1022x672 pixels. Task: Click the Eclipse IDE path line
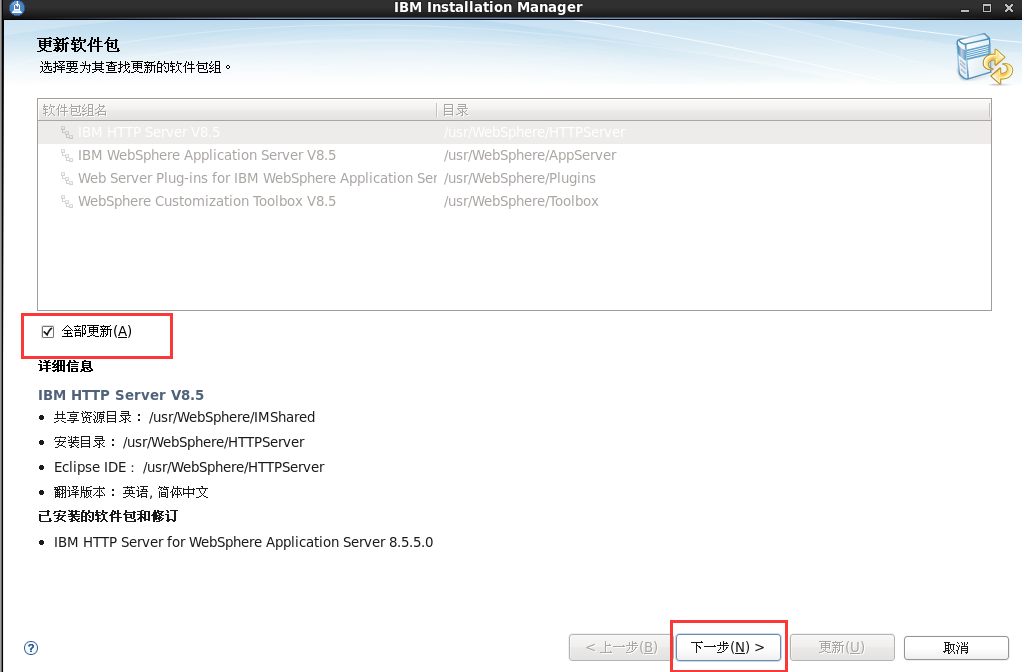pos(189,467)
